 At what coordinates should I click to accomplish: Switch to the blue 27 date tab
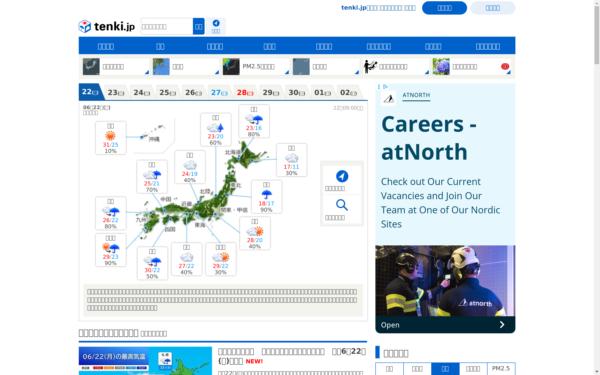(219, 93)
